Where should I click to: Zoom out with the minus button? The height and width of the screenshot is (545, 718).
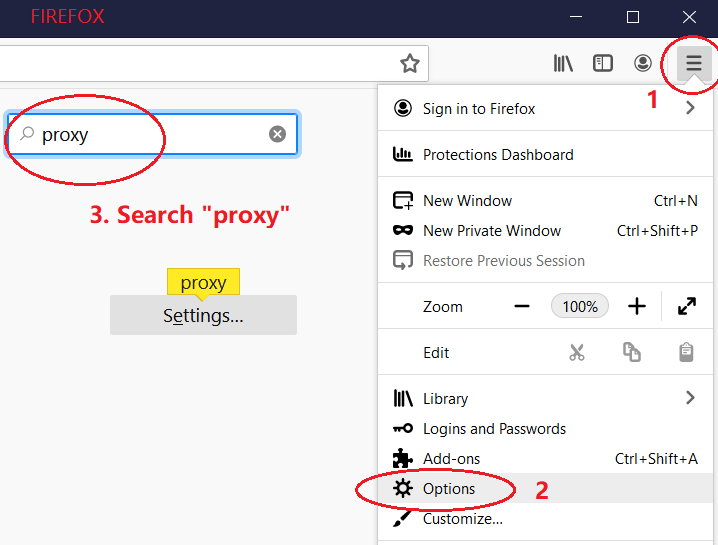coord(522,306)
